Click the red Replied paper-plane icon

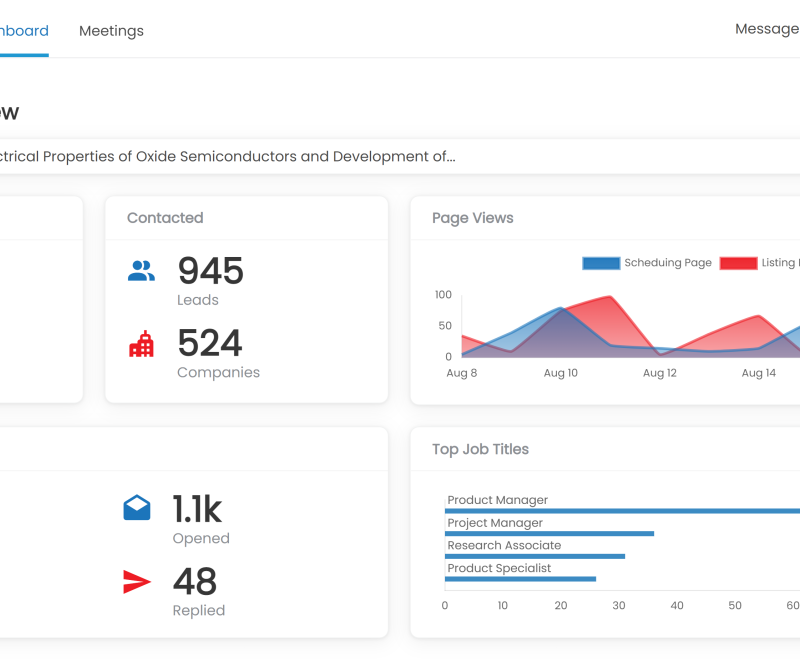[137, 582]
